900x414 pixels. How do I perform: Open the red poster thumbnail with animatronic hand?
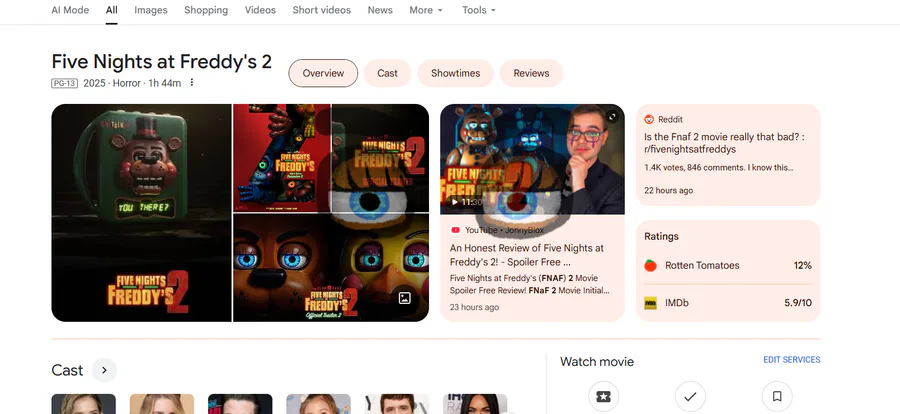(x=282, y=158)
